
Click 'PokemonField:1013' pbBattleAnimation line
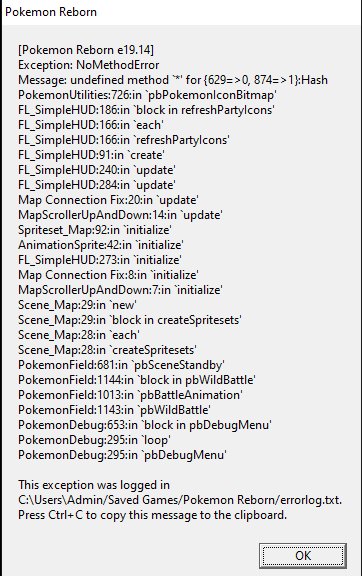tap(130, 396)
